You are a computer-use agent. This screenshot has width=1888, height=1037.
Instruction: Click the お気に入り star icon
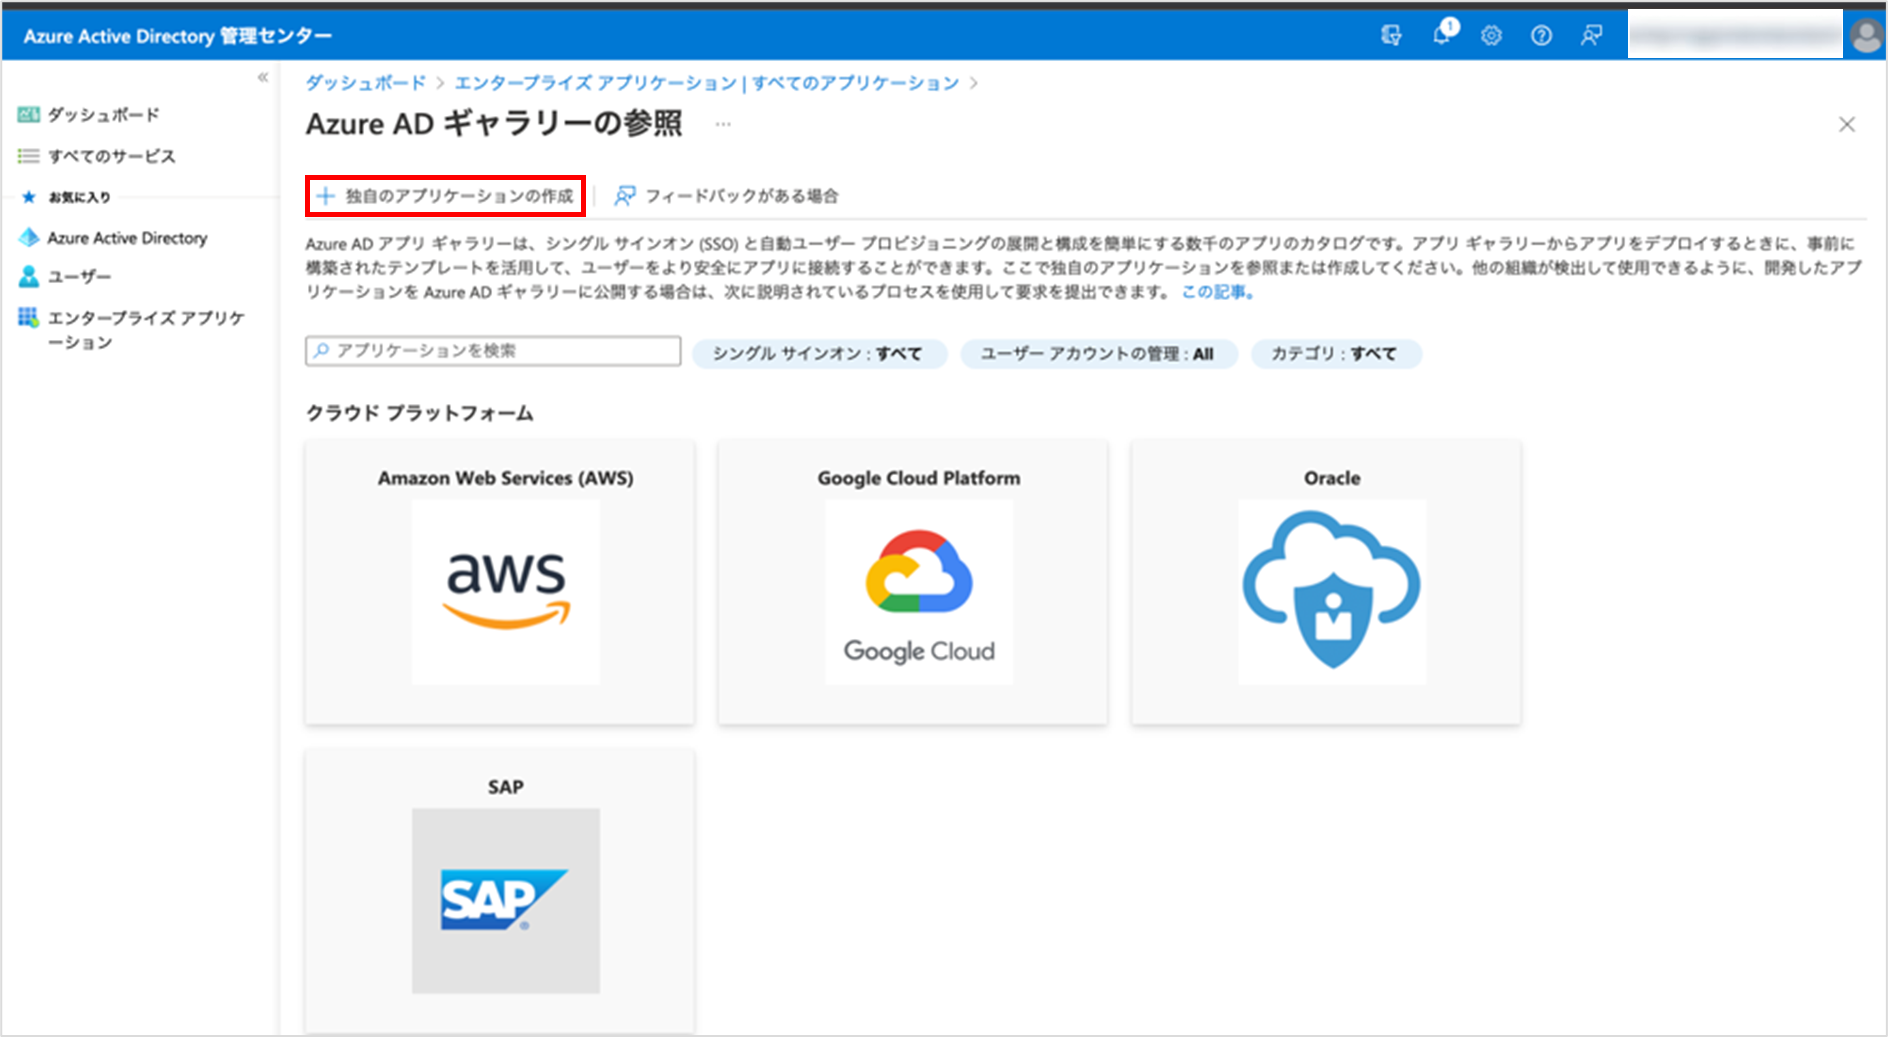click(x=29, y=197)
